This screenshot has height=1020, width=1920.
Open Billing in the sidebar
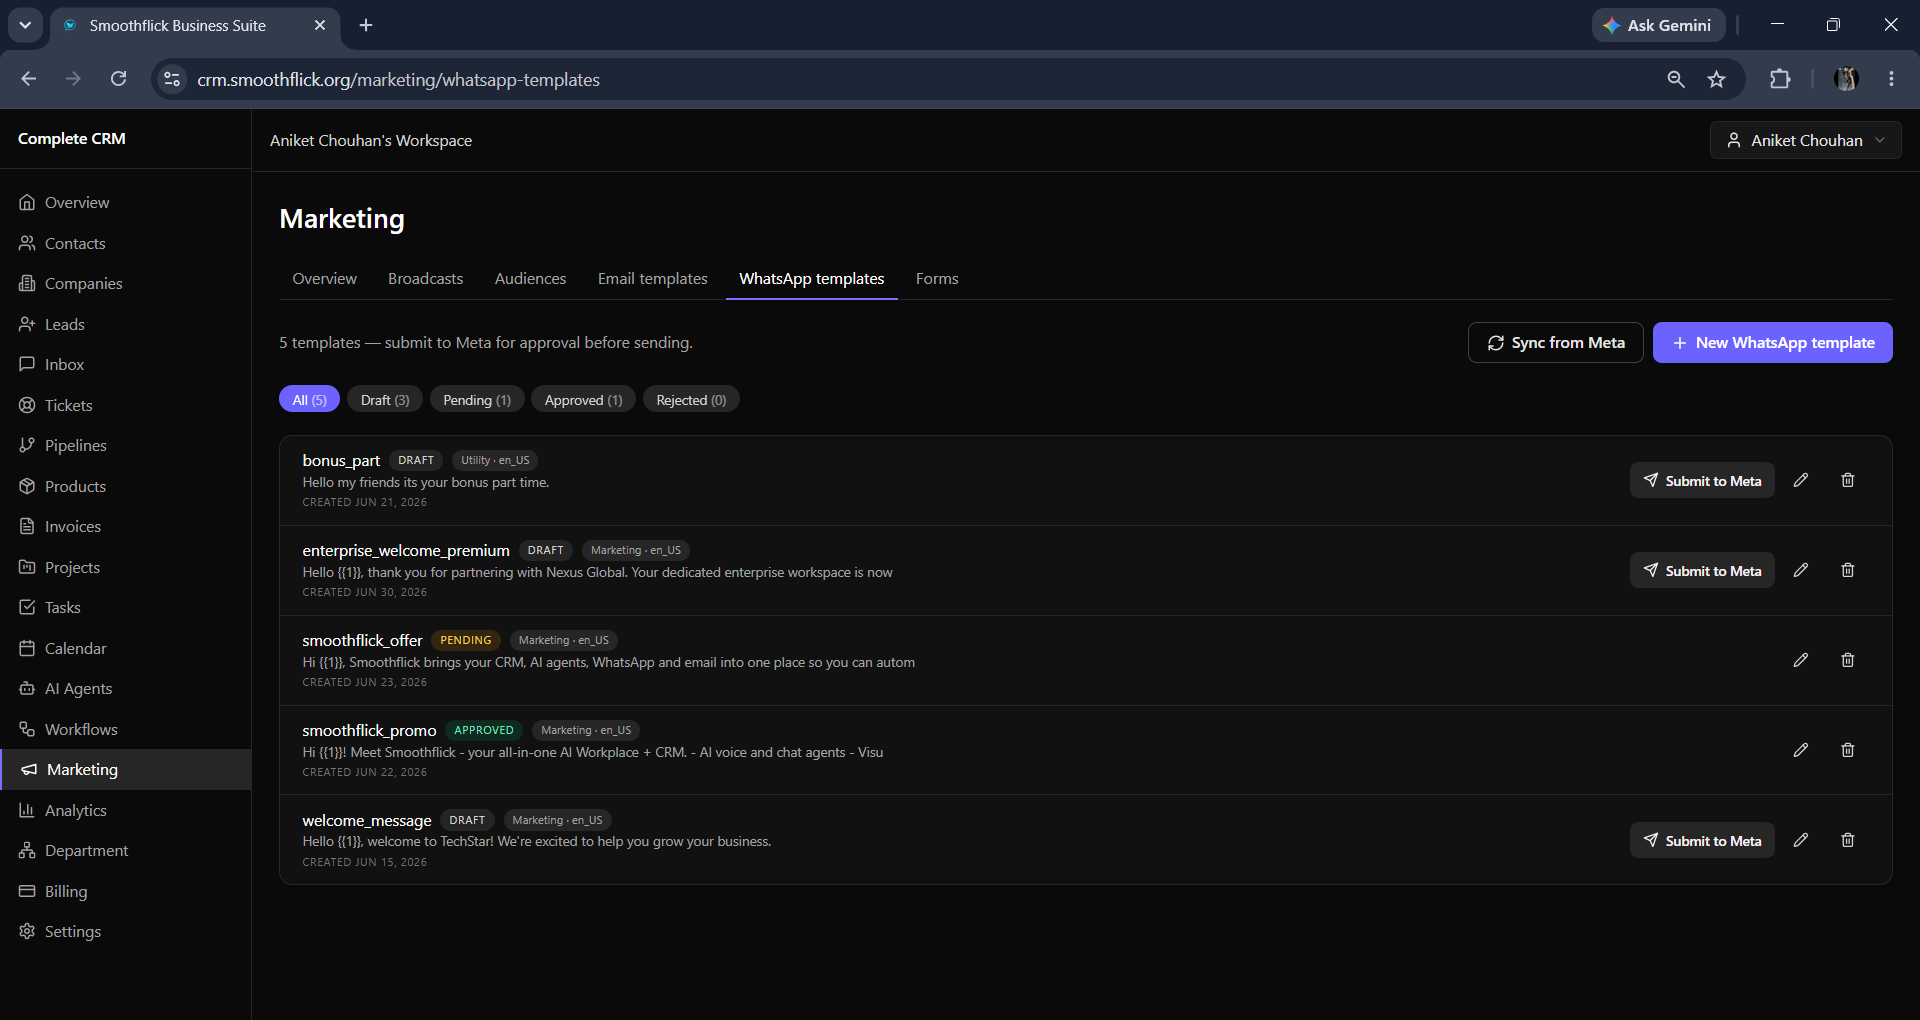125,891
